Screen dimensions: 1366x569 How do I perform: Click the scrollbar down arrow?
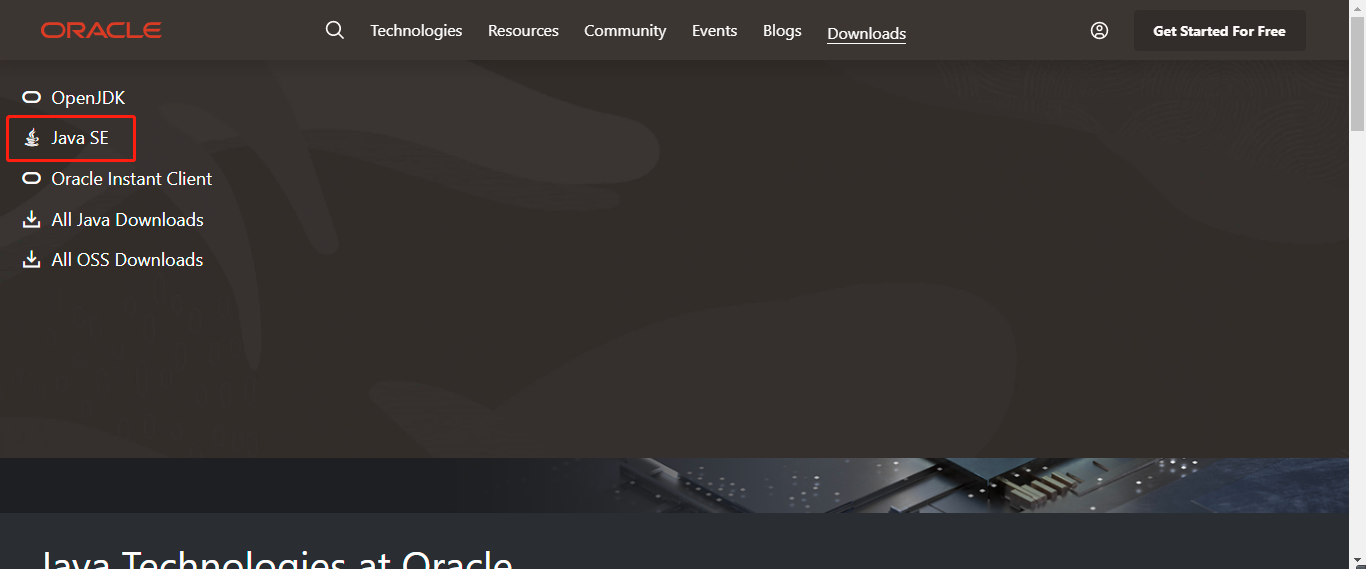point(1357,560)
